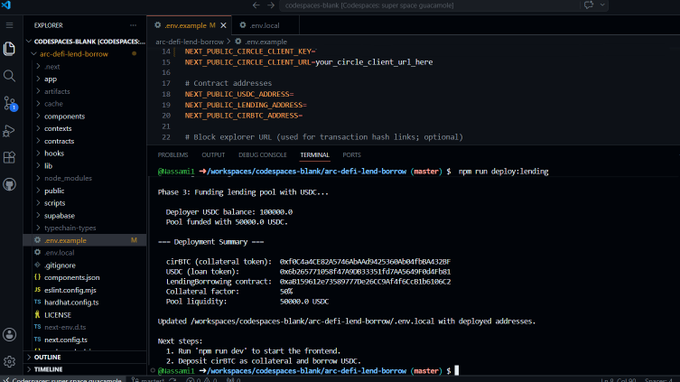This screenshot has width=680, height=382.
Task: Expand the typechain-types folder
Action: [85, 228]
